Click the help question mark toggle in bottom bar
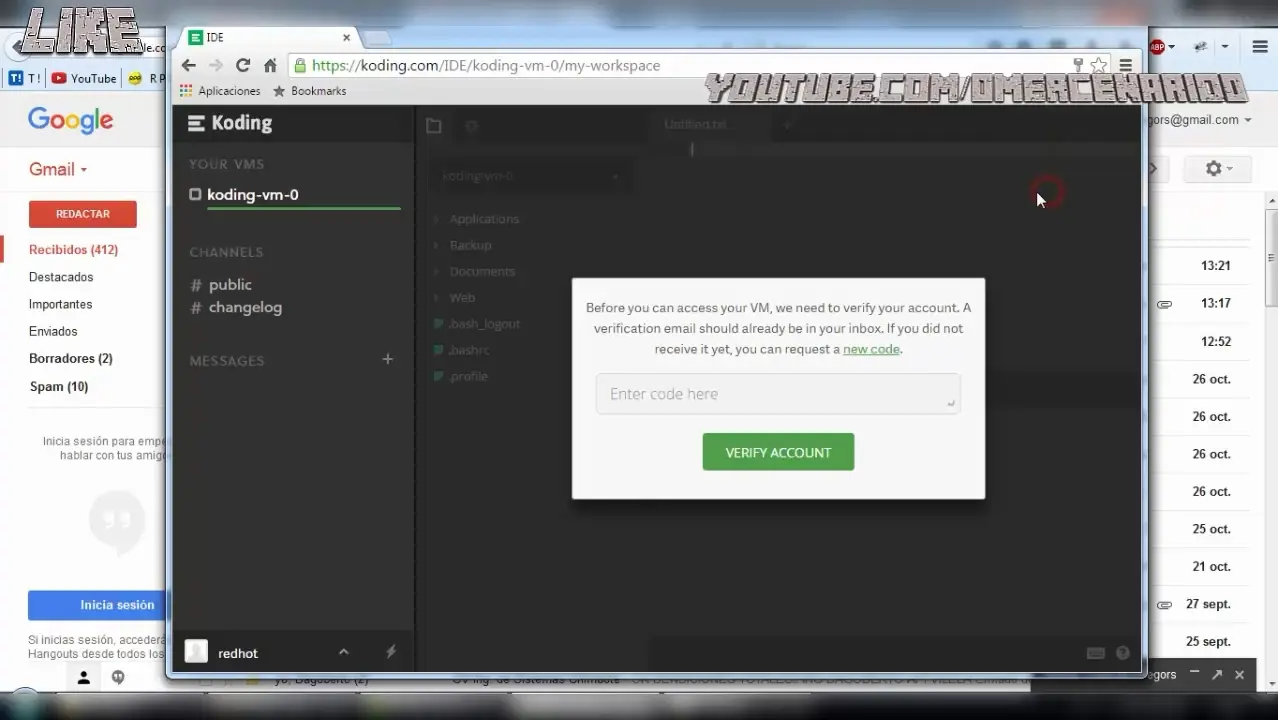This screenshot has height=720, width=1278. tap(1122, 652)
